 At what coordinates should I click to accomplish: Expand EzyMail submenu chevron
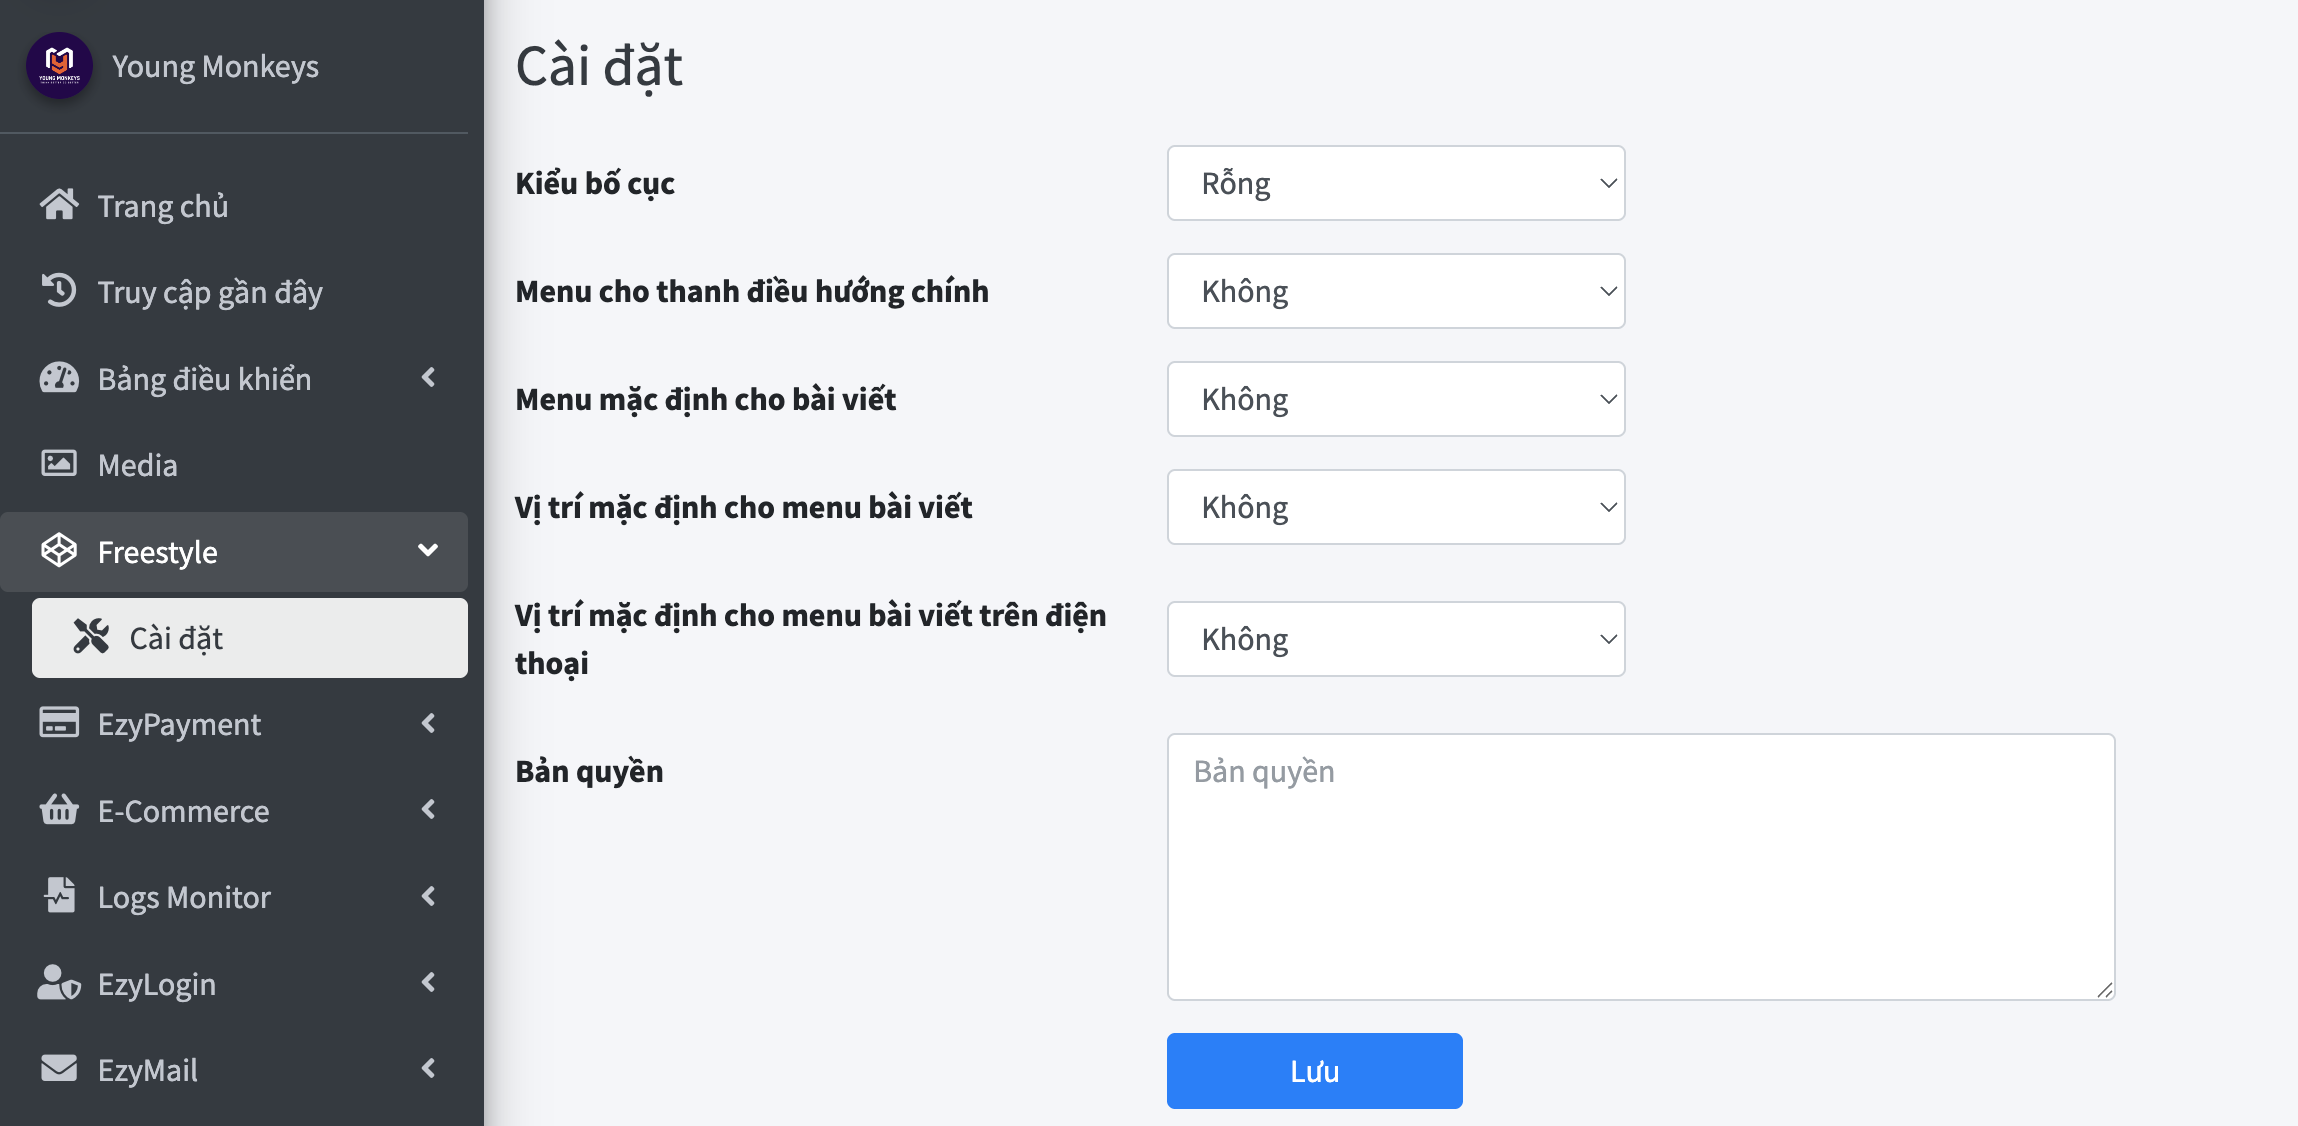click(x=429, y=1068)
